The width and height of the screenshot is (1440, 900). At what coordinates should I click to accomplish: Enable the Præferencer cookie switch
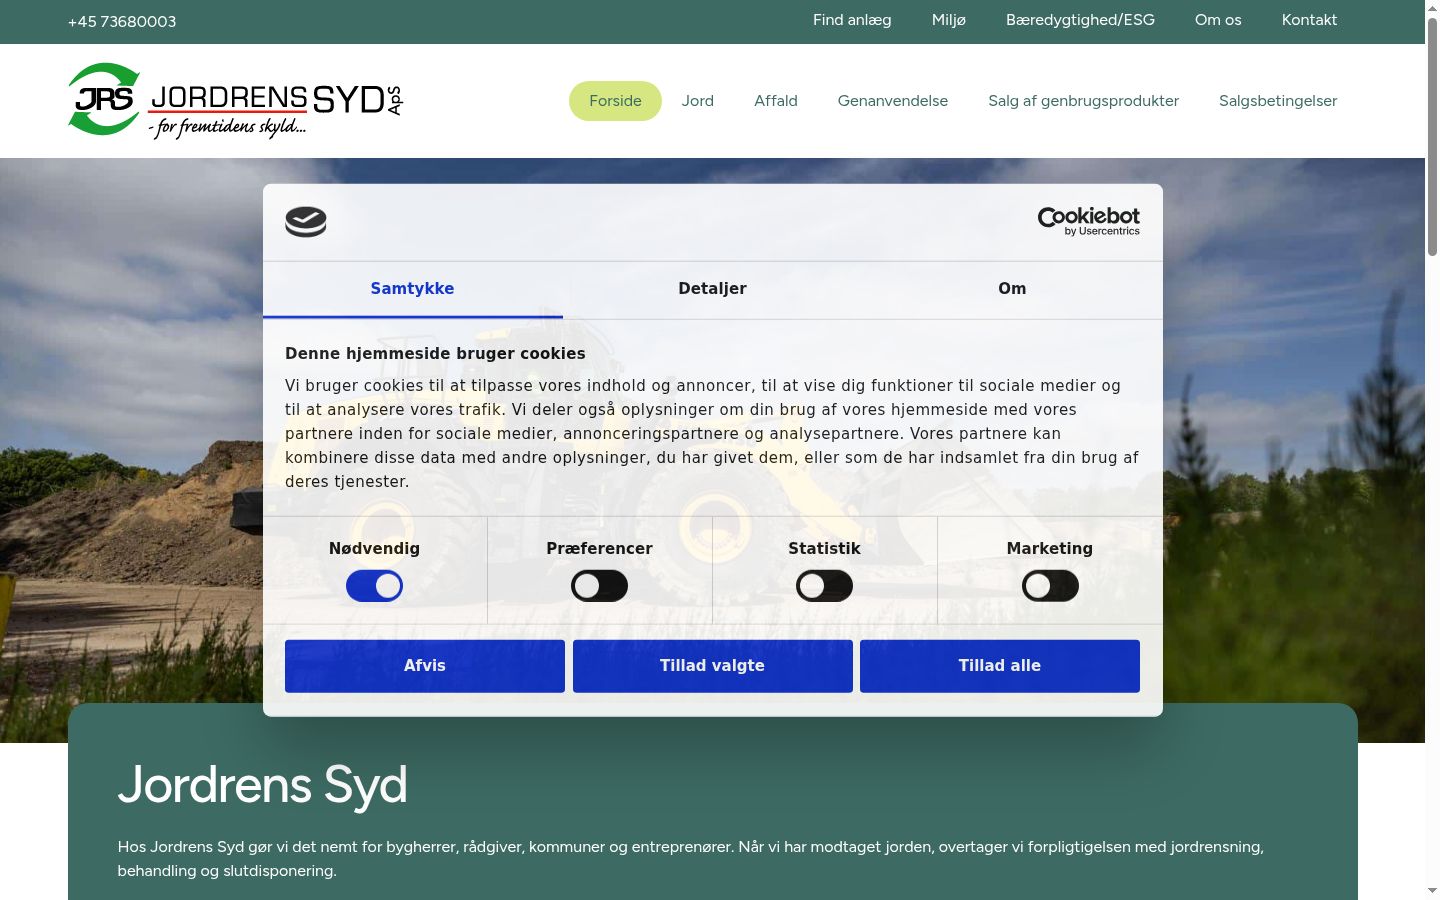599,586
